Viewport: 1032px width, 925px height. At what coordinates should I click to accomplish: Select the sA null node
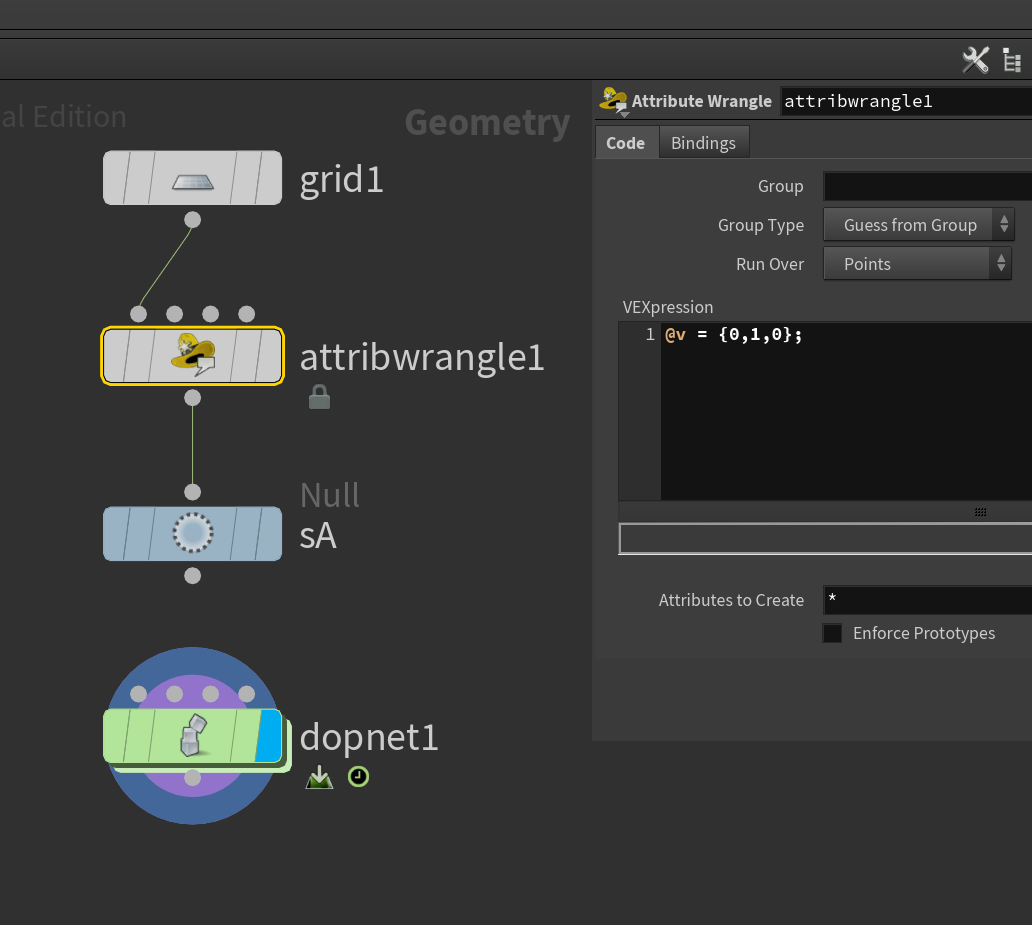[192, 533]
